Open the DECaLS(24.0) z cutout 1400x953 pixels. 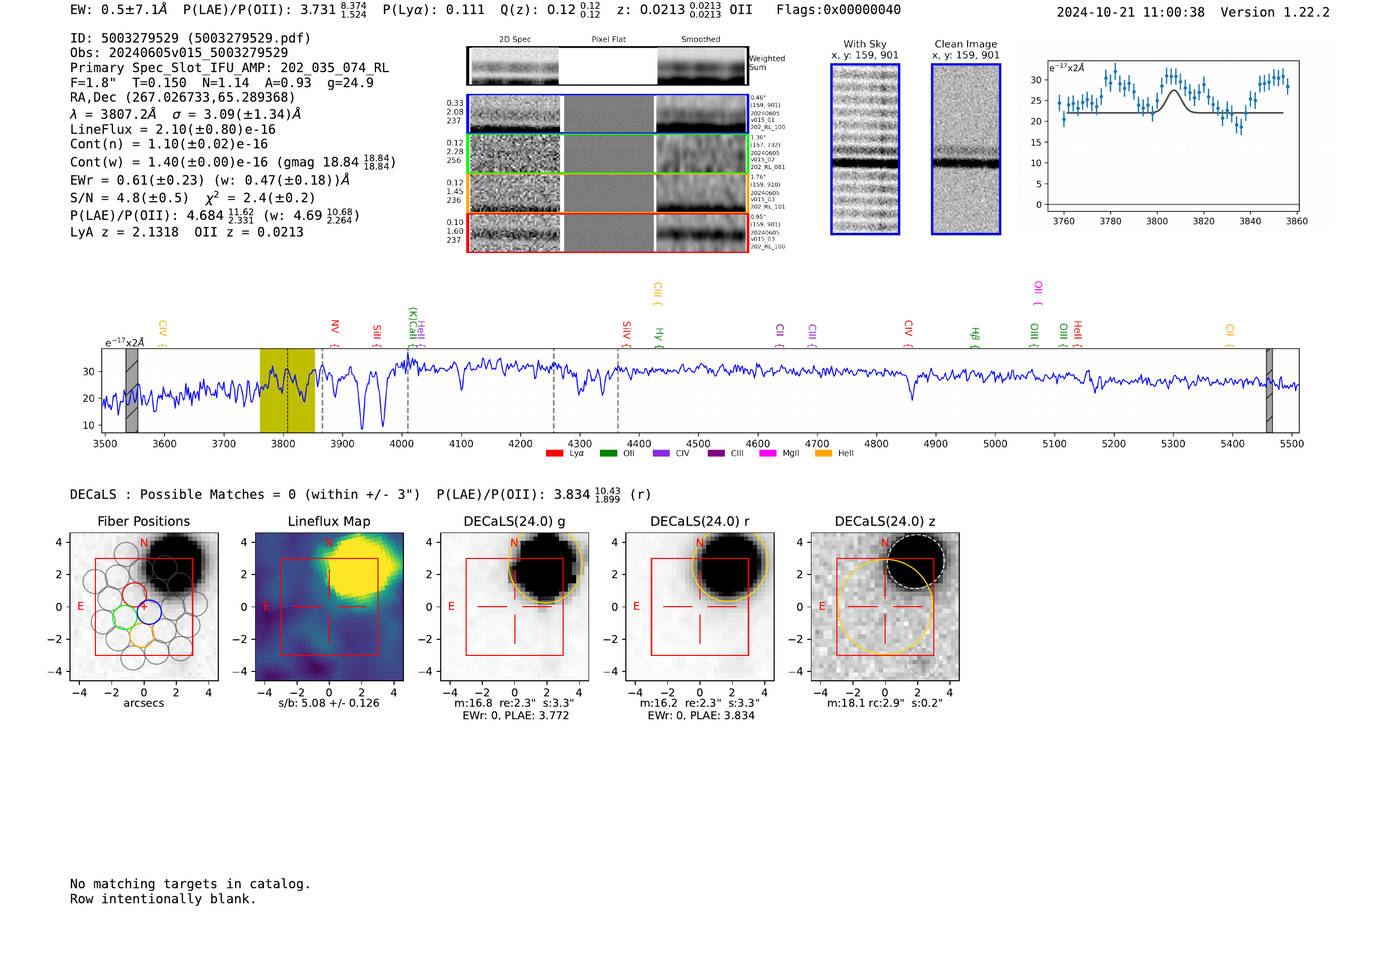pyautogui.click(x=885, y=607)
